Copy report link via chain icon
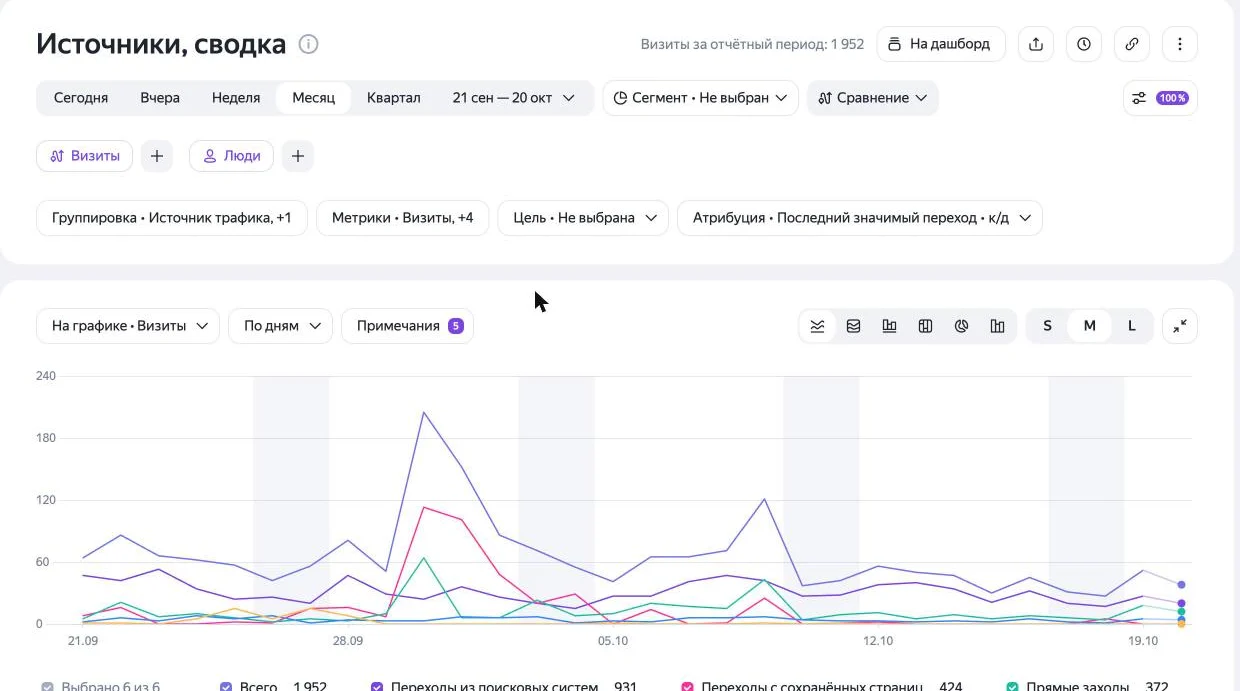This screenshot has width=1240, height=691. pos(1132,44)
